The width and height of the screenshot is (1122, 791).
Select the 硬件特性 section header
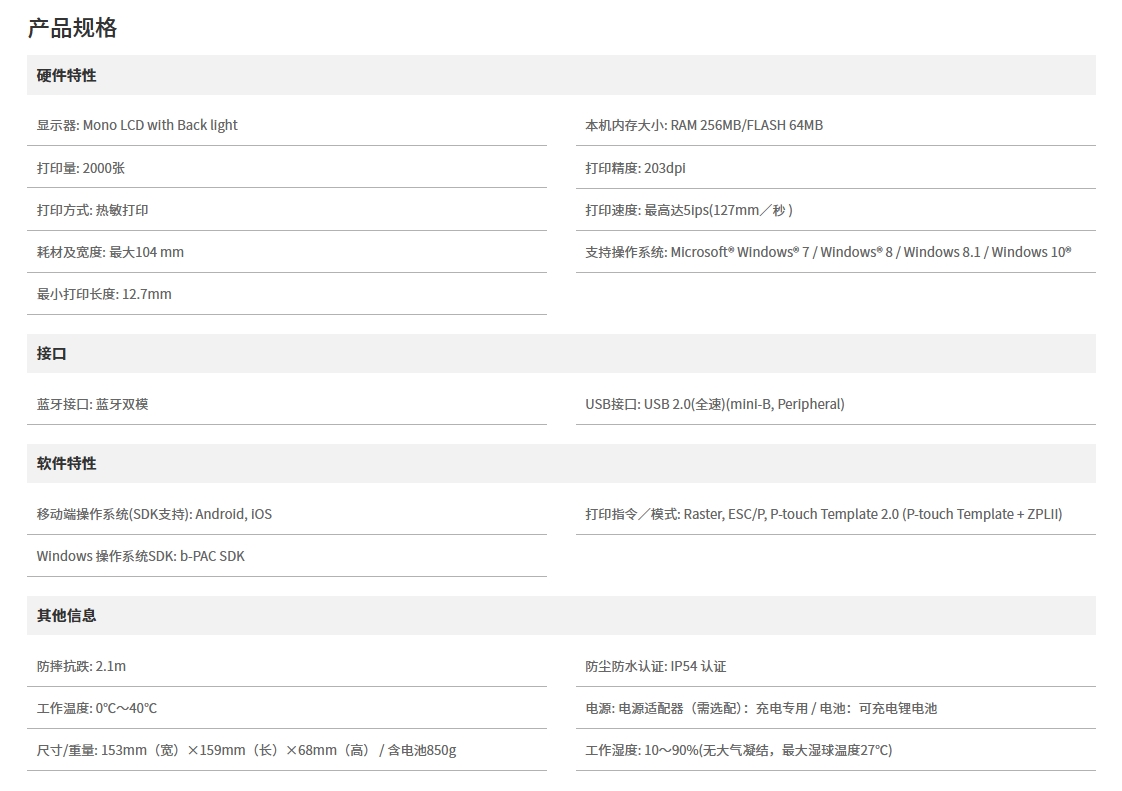[66, 75]
